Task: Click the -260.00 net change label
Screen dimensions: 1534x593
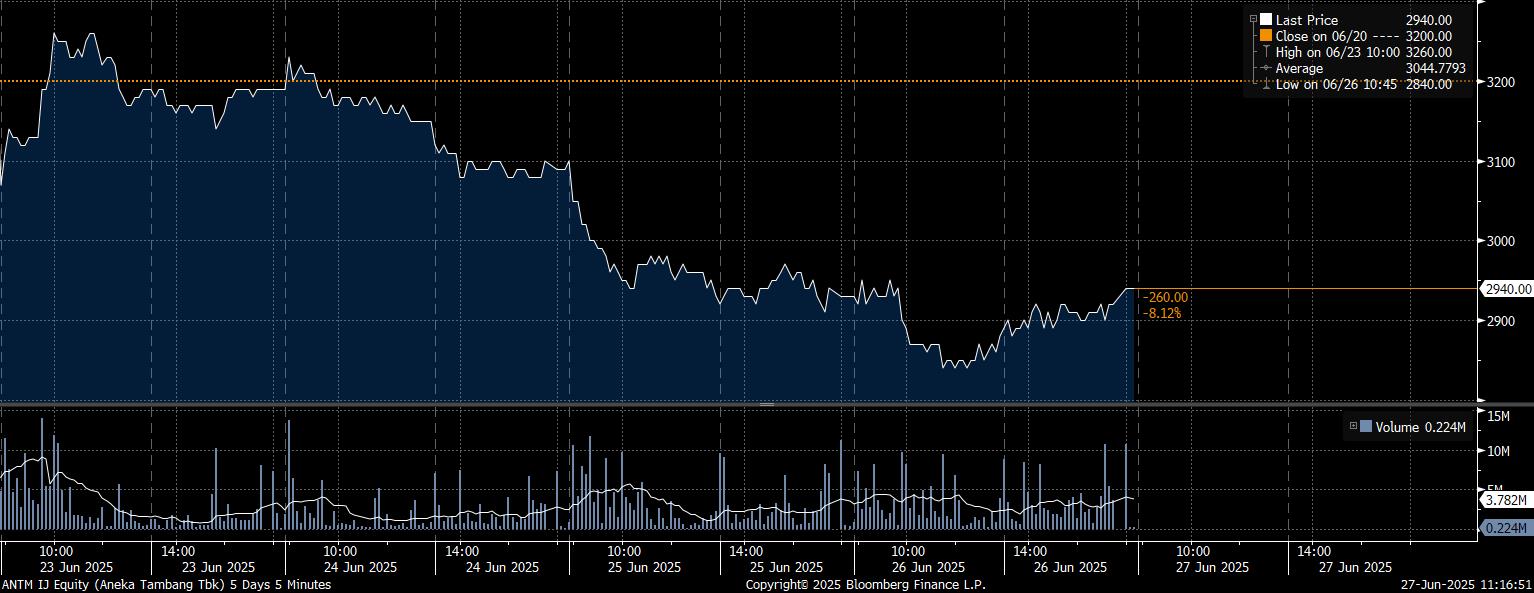Action: coord(1166,297)
